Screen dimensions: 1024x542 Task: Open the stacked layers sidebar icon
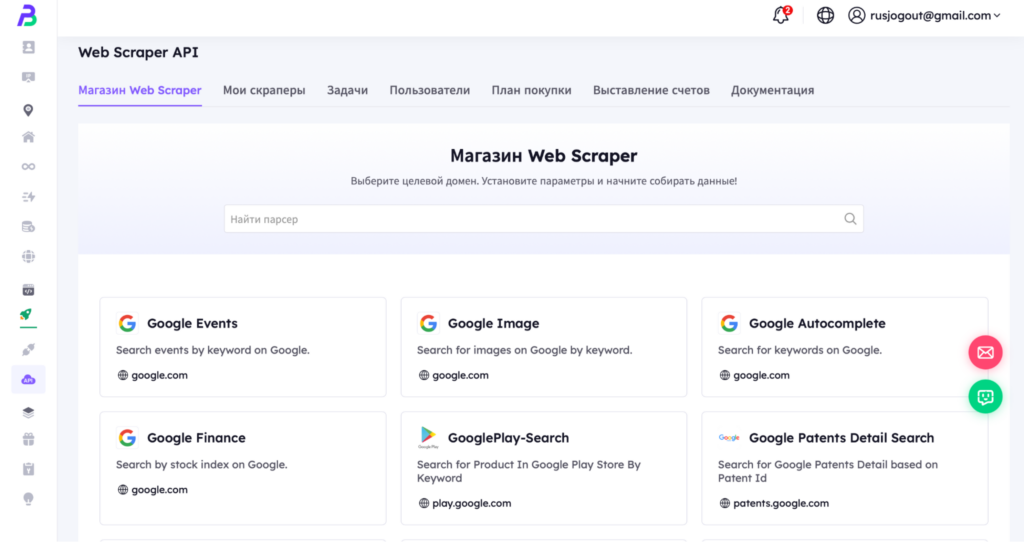point(28,412)
